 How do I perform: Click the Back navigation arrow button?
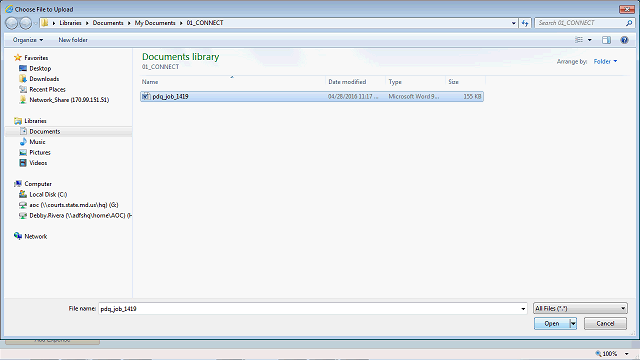point(12,23)
